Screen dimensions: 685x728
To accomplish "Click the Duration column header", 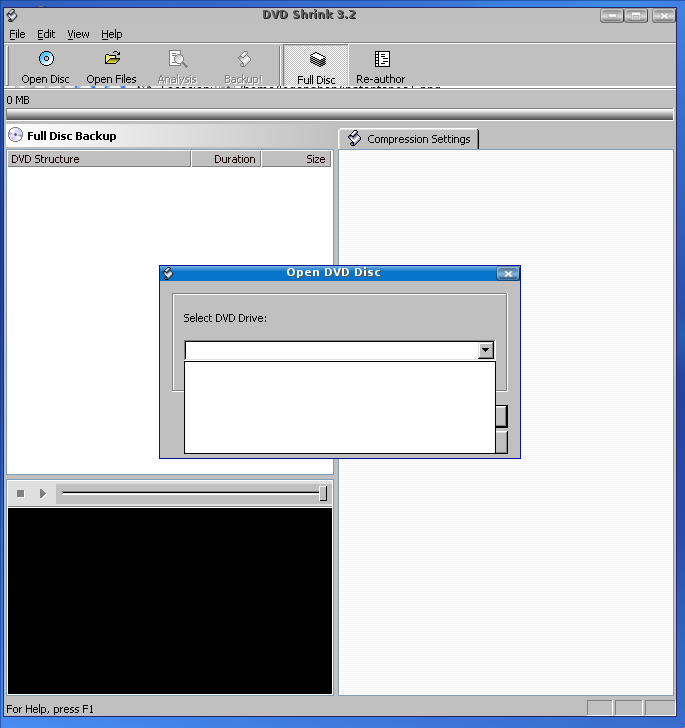I will coord(226,159).
